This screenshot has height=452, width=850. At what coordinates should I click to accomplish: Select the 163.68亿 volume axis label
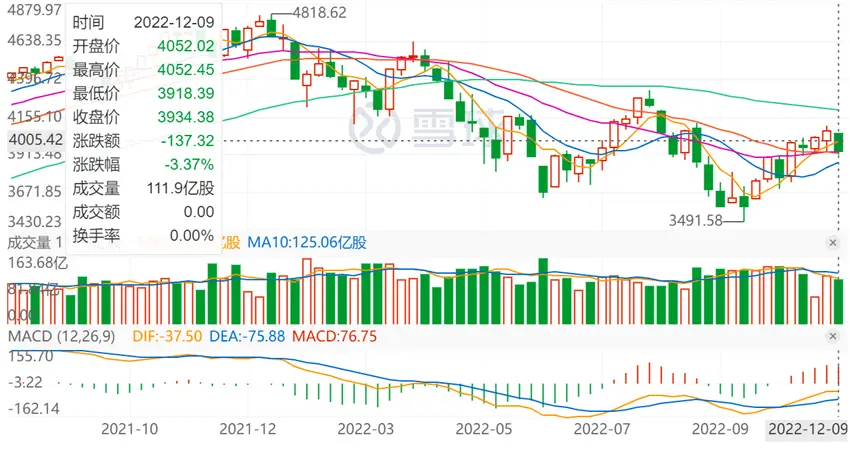[37, 263]
